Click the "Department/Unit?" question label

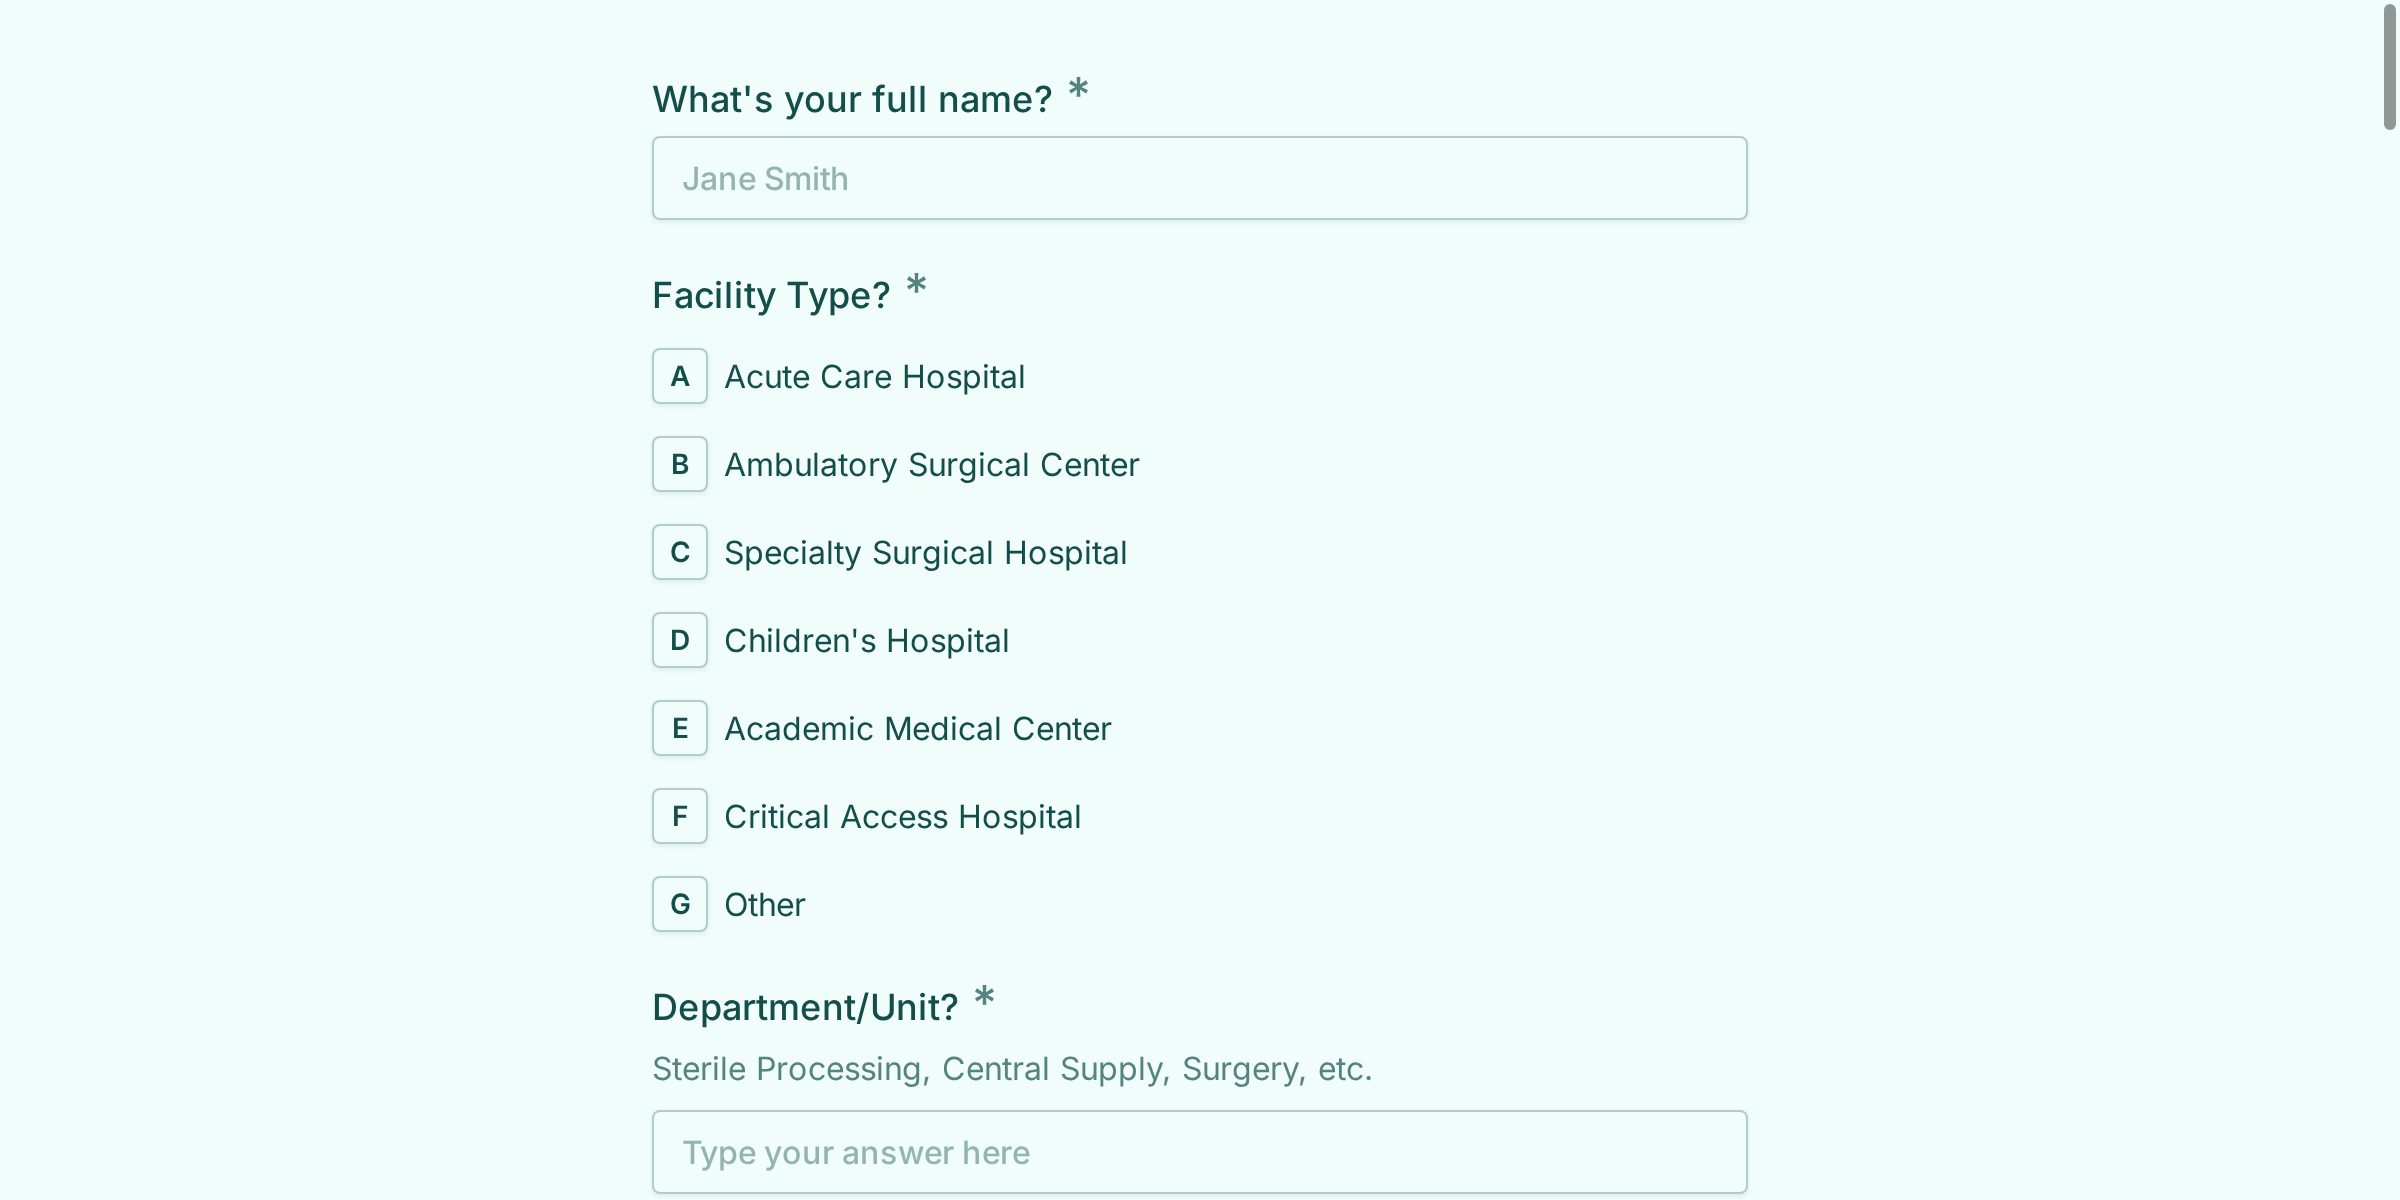(805, 1008)
